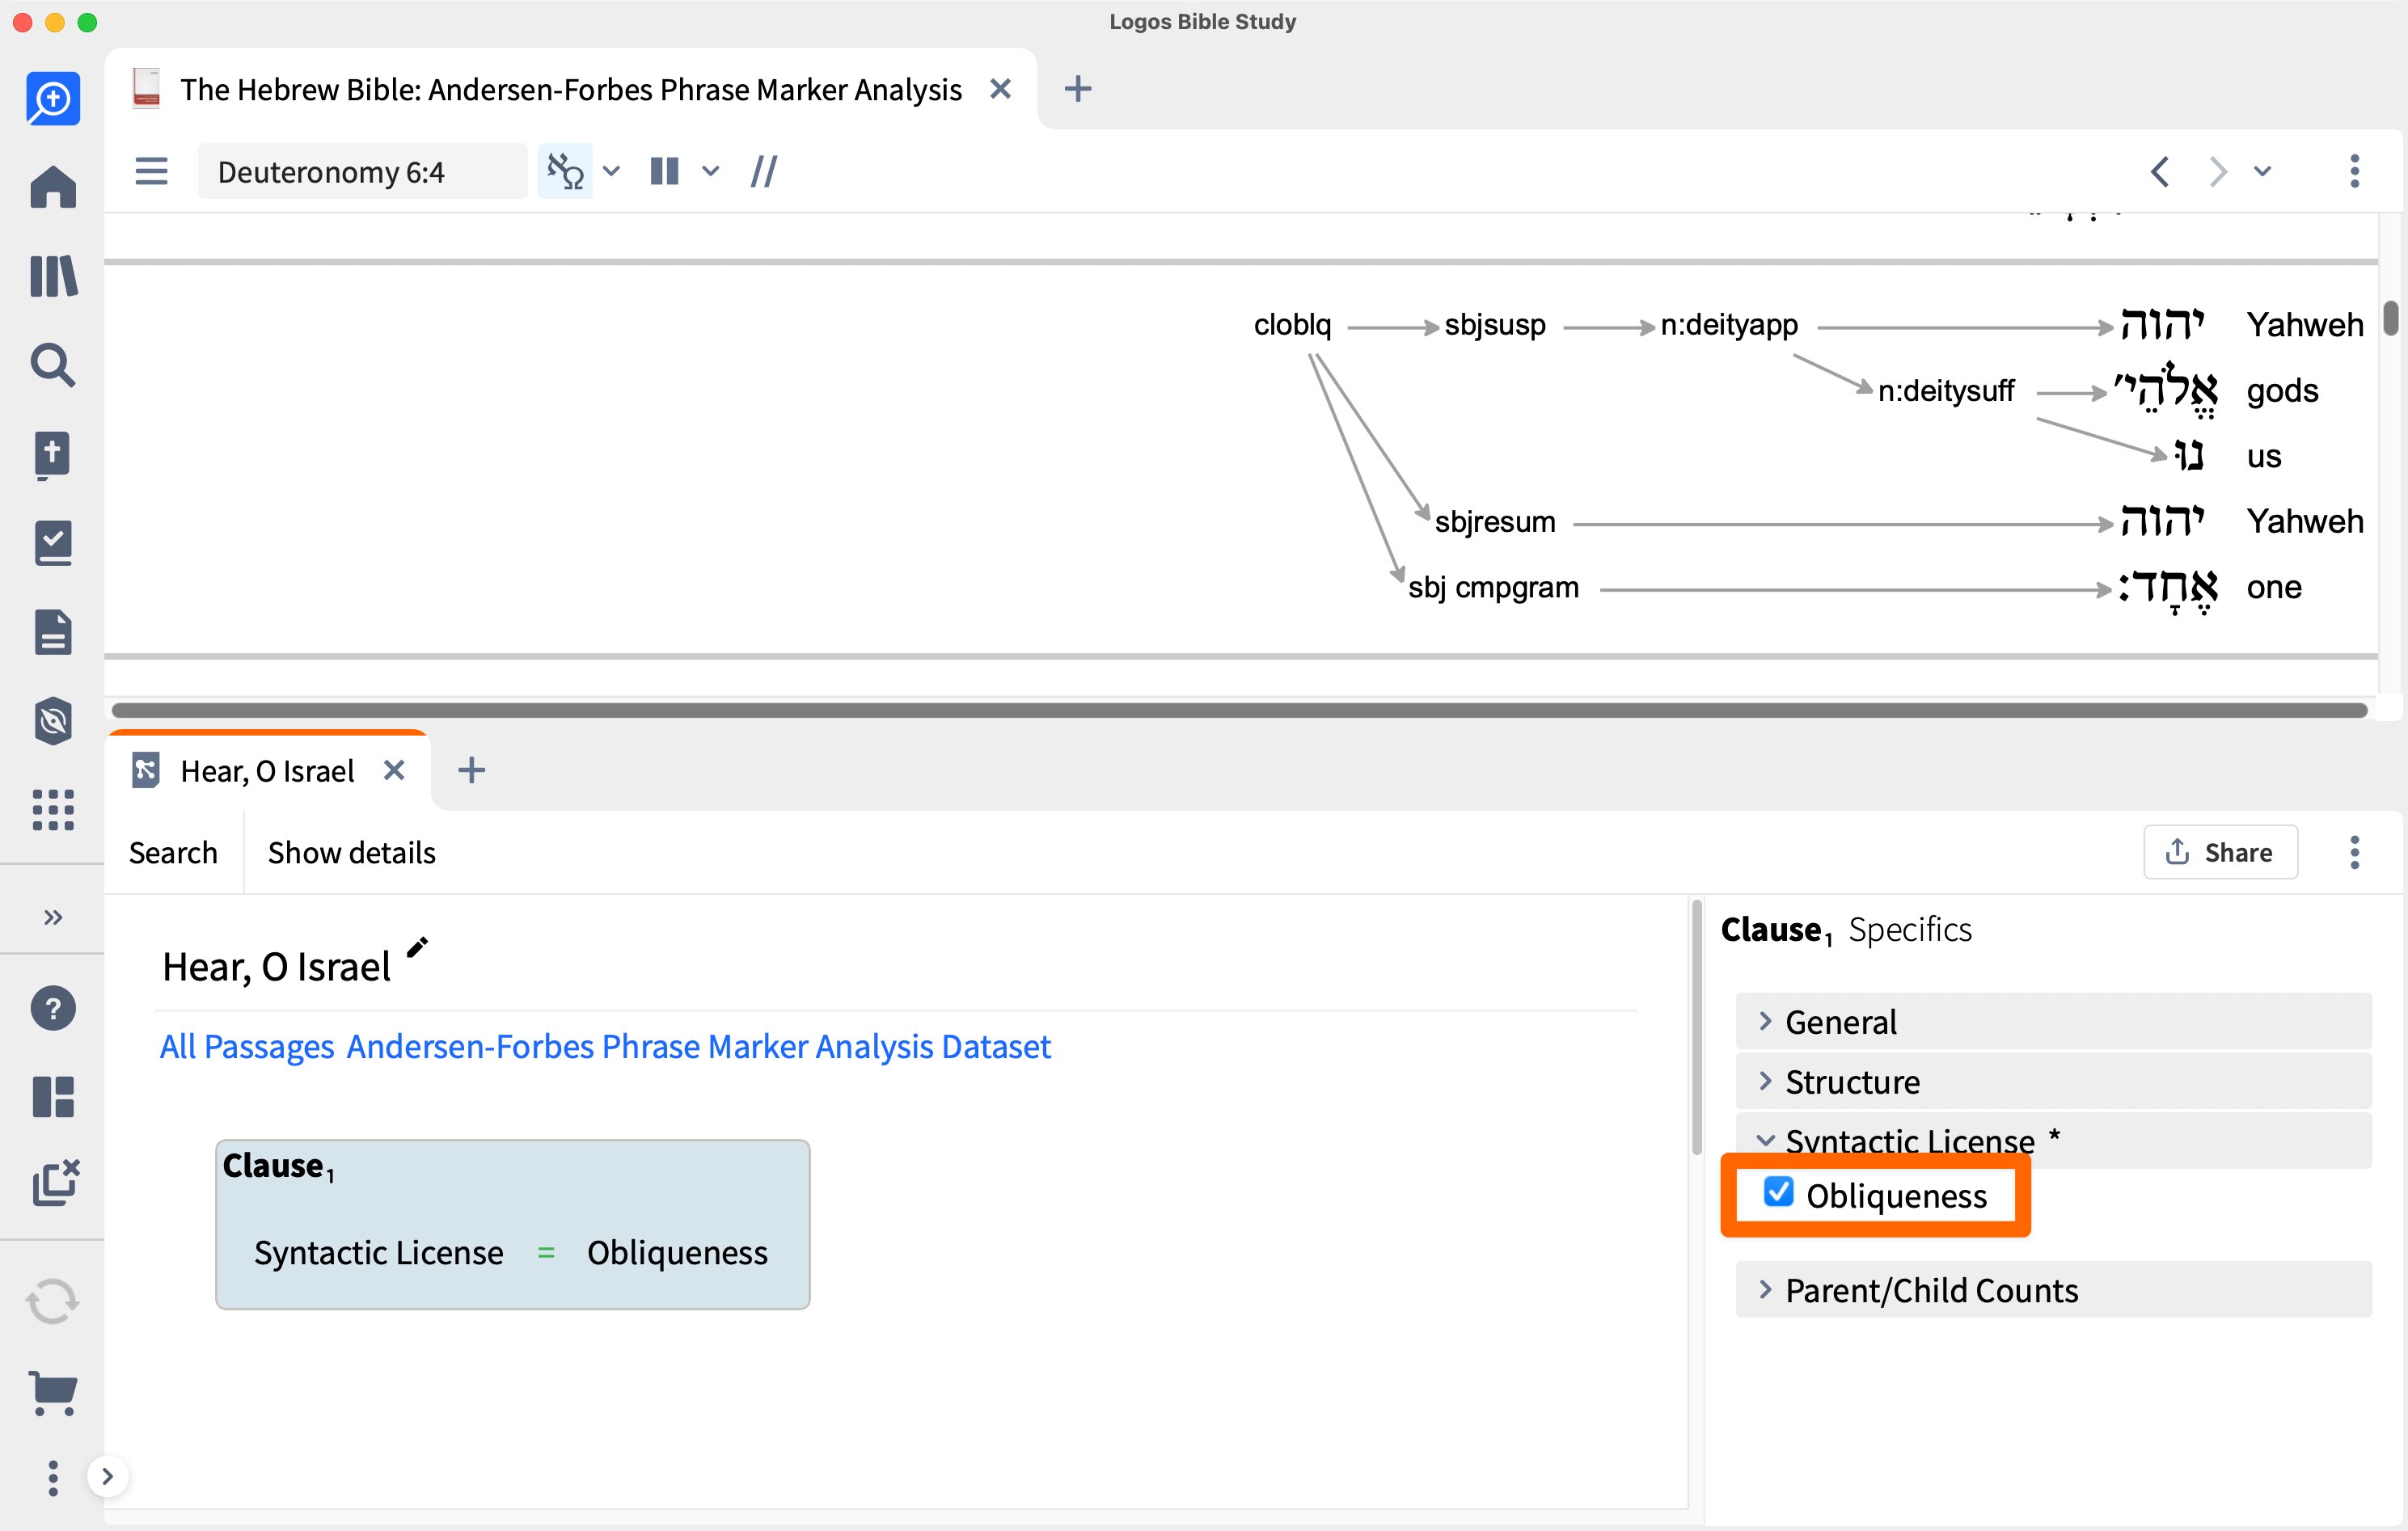Viewport: 2408px width, 1531px height.
Task: Click the small arrow expander at bottom left
Action: (108, 1476)
